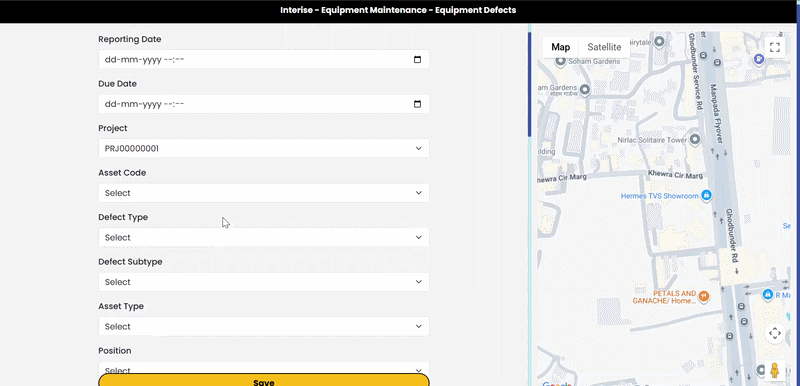Click the Petals and Ganache restaurant marker
Screen dimensions: 800x386
click(x=704, y=296)
